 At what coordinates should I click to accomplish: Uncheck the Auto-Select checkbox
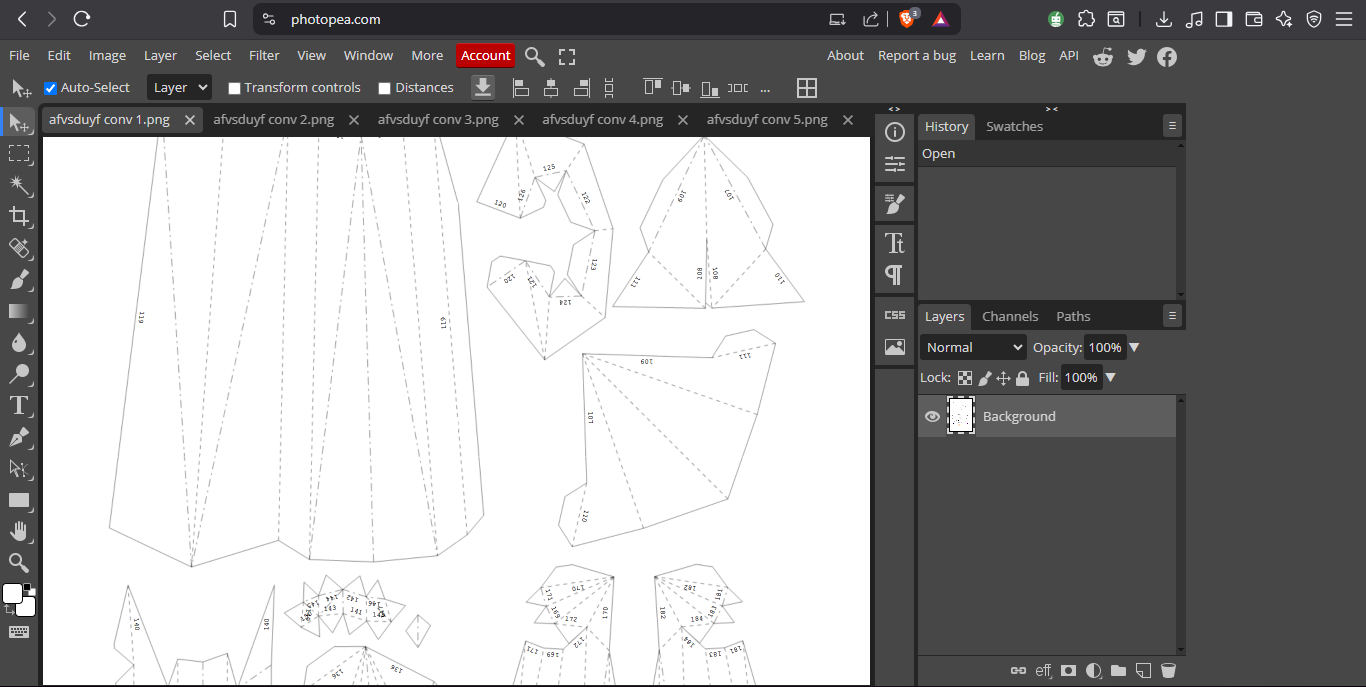pyautogui.click(x=51, y=88)
